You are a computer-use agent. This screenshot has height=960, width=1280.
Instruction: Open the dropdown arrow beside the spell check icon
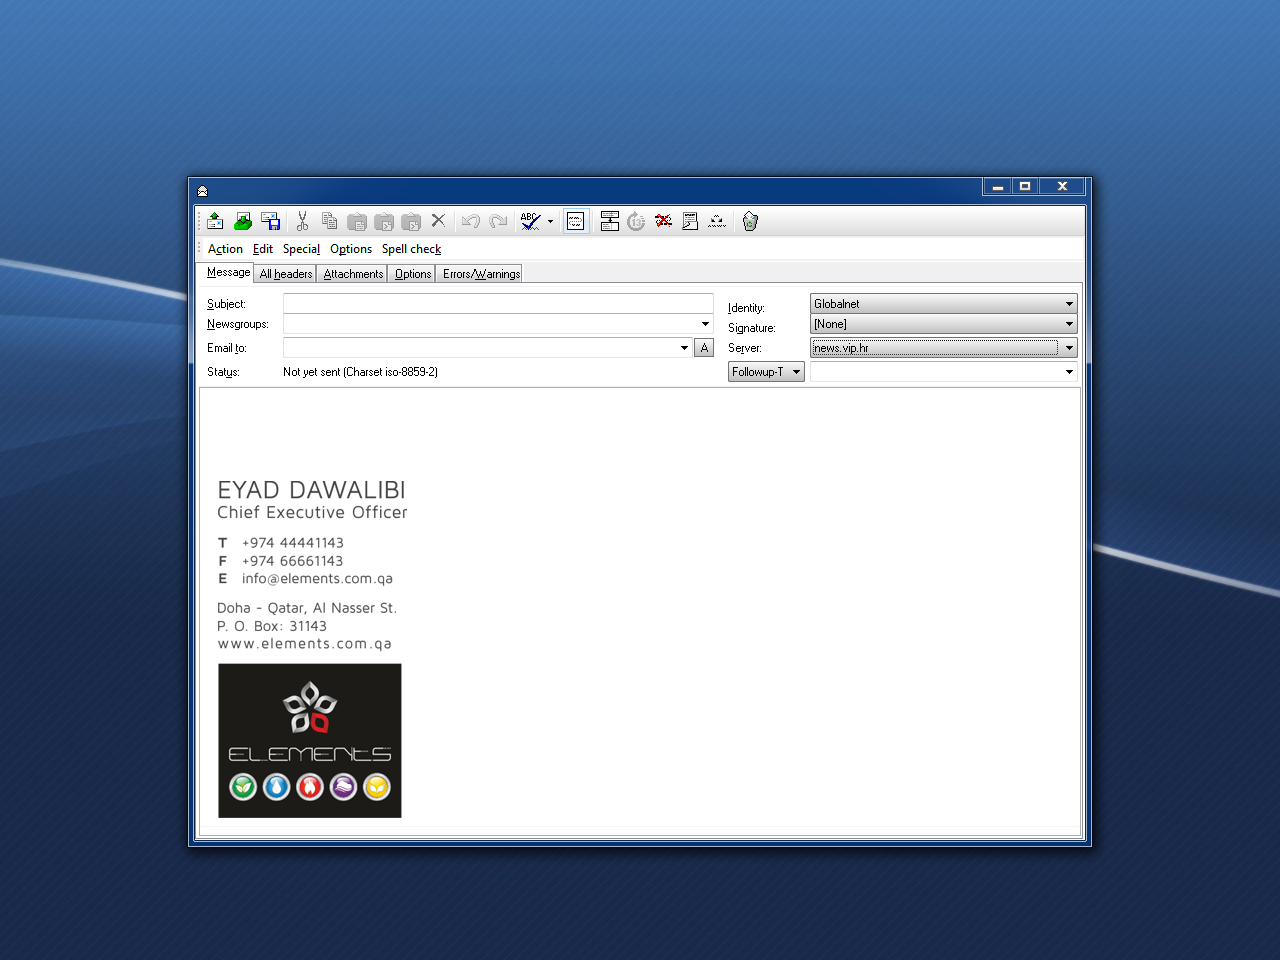point(550,222)
